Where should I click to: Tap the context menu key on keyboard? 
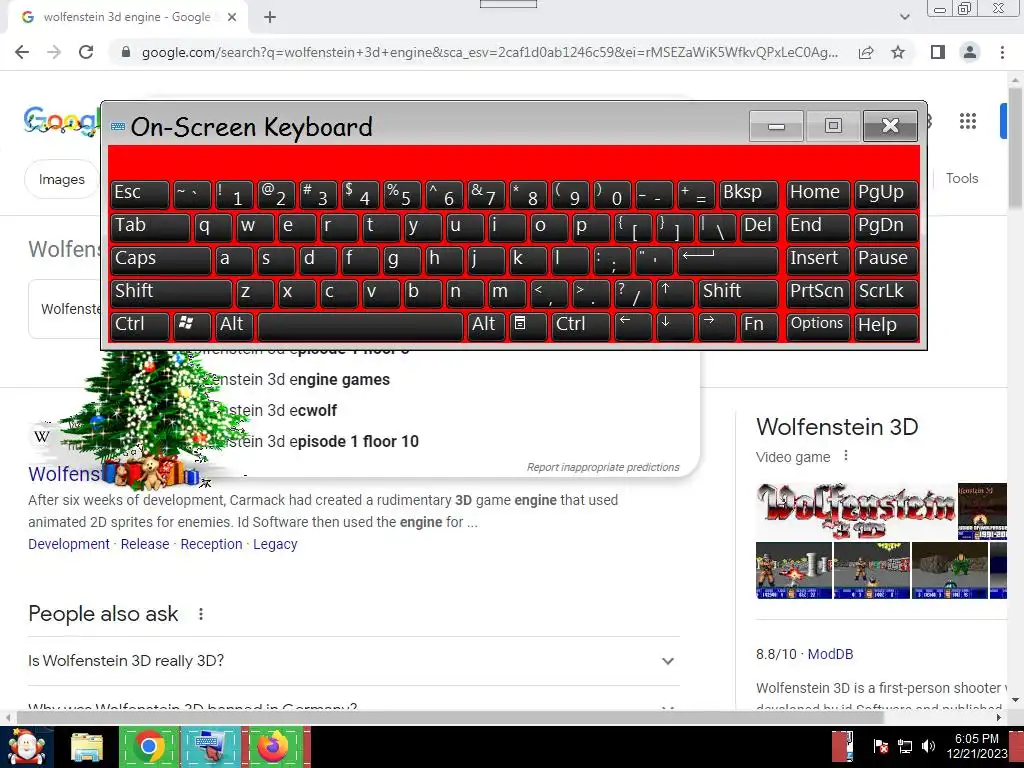528,327
